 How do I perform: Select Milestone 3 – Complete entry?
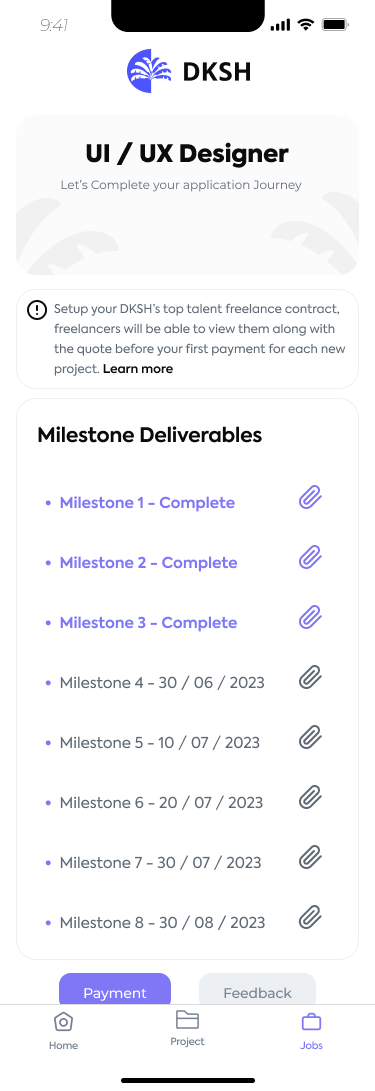click(x=148, y=622)
